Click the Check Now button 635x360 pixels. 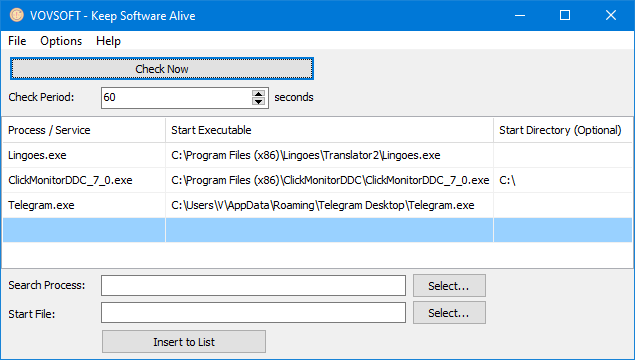click(162, 69)
